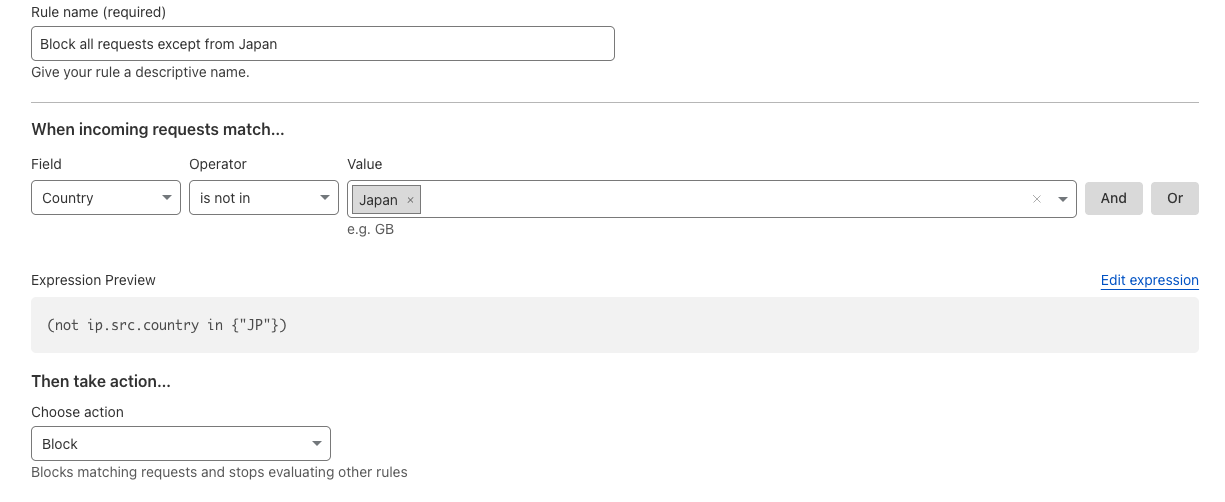Remove the Japan tag with its x
The height and width of the screenshot is (502, 1225).
pos(410,200)
